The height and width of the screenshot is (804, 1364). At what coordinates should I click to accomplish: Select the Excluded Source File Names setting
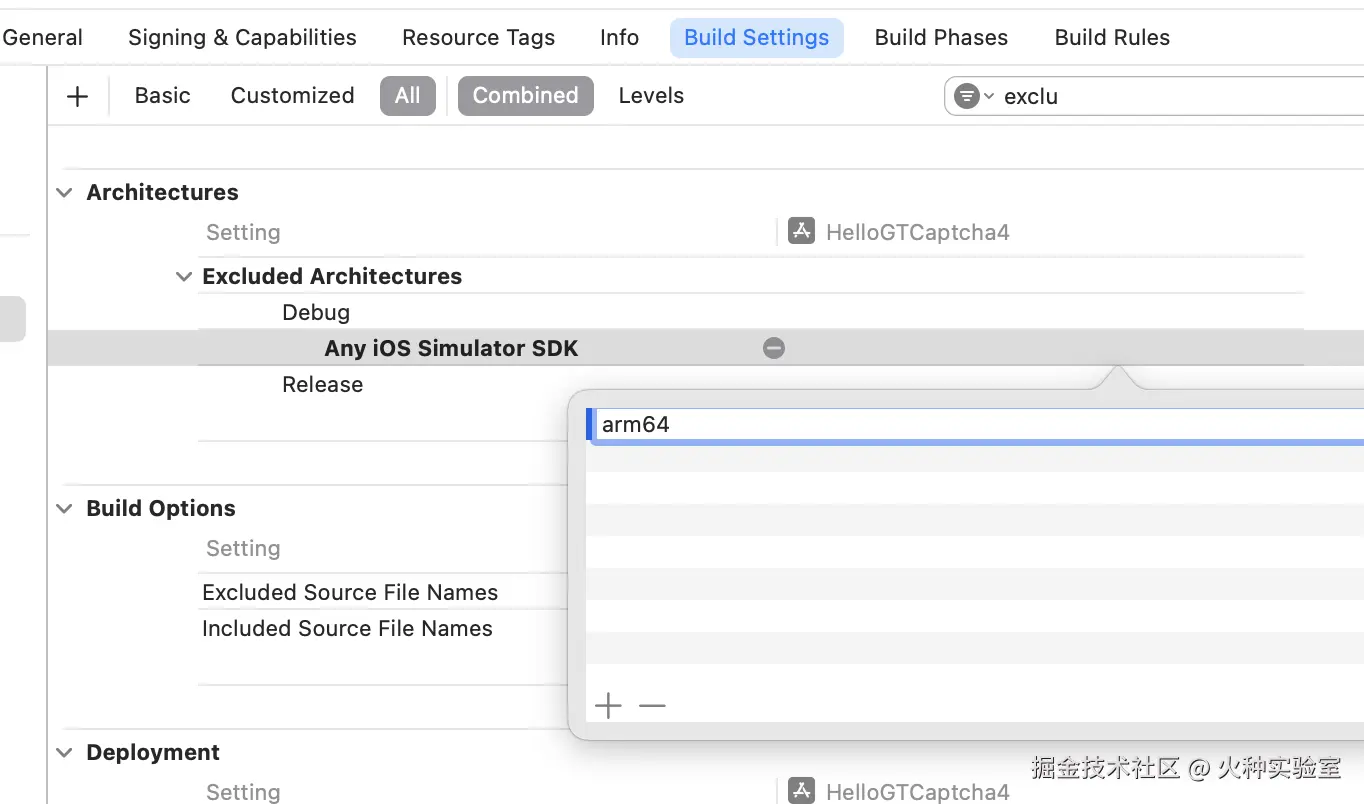point(350,592)
